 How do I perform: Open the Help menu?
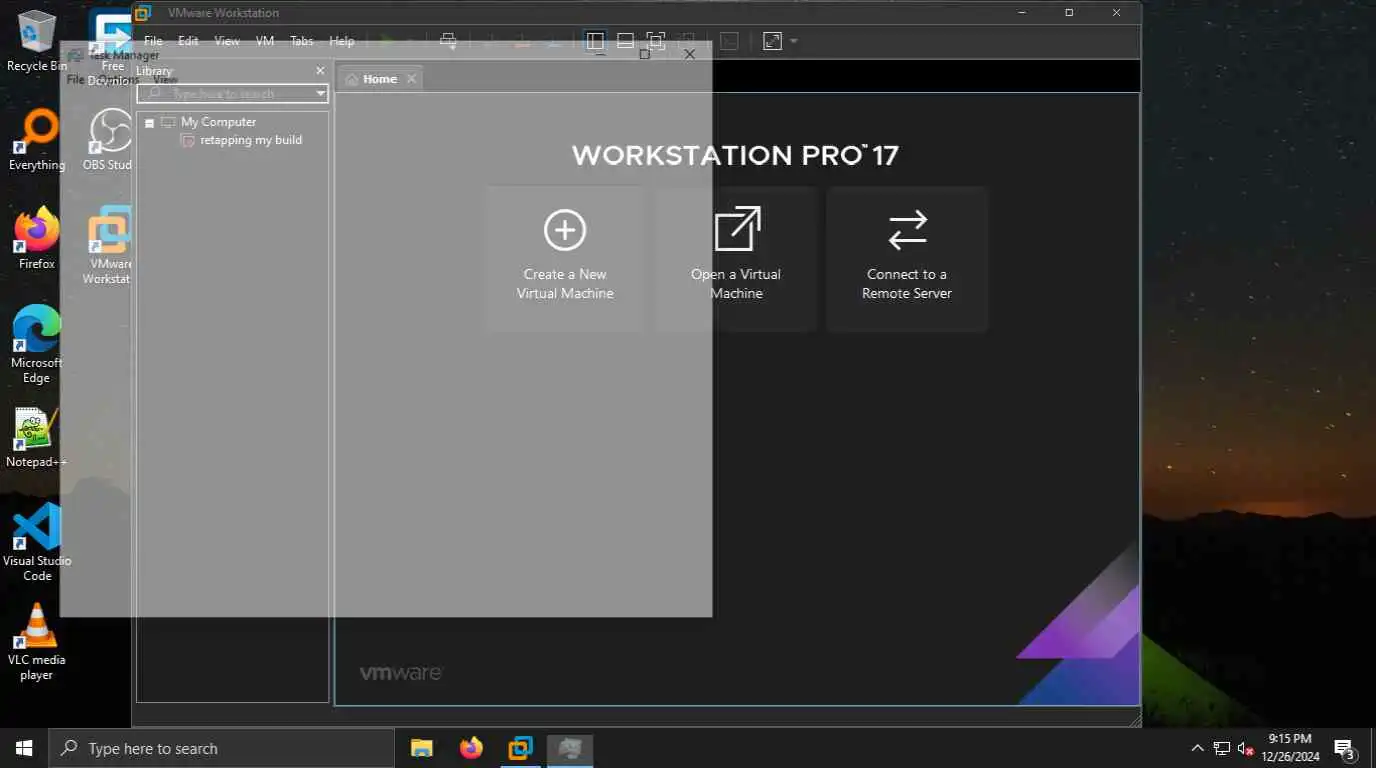pyautogui.click(x=342, y=41)
